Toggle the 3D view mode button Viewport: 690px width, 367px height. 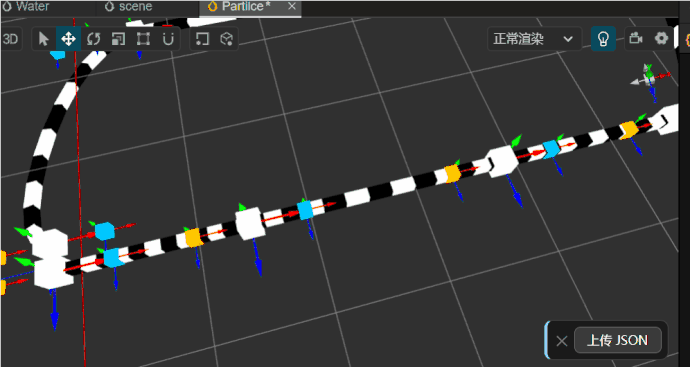tap(11, 39)
